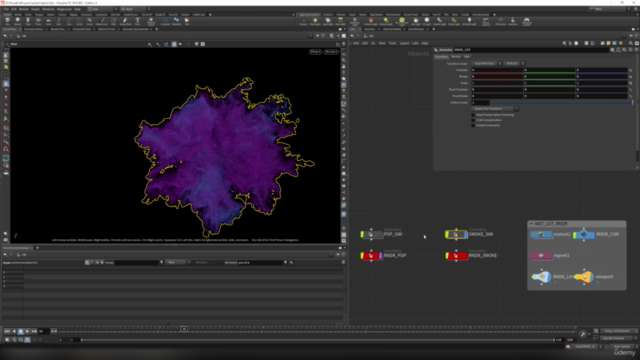640x360 pixels.
Task: Select the Metaball shelf tool
Action: click(x=176, y=21)
